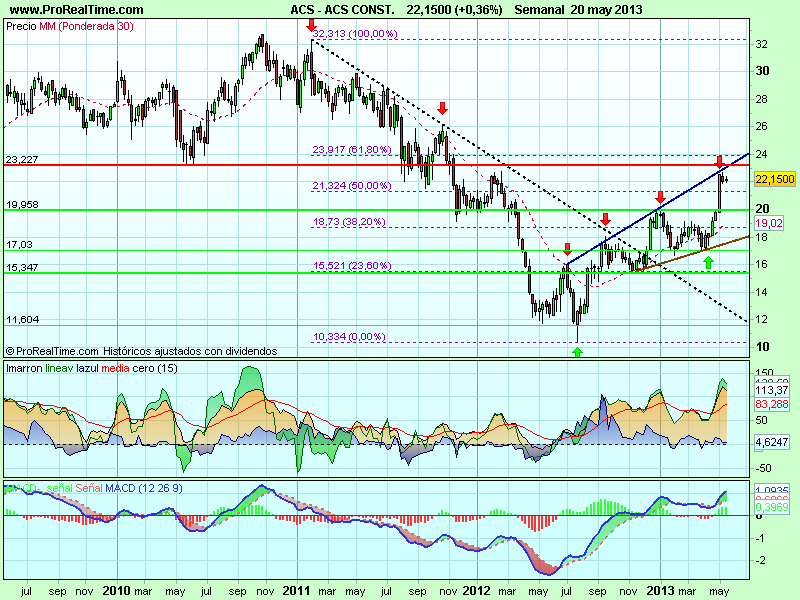
Task: Click the red arrow above the 32,313 label
Action: (312, 25)
